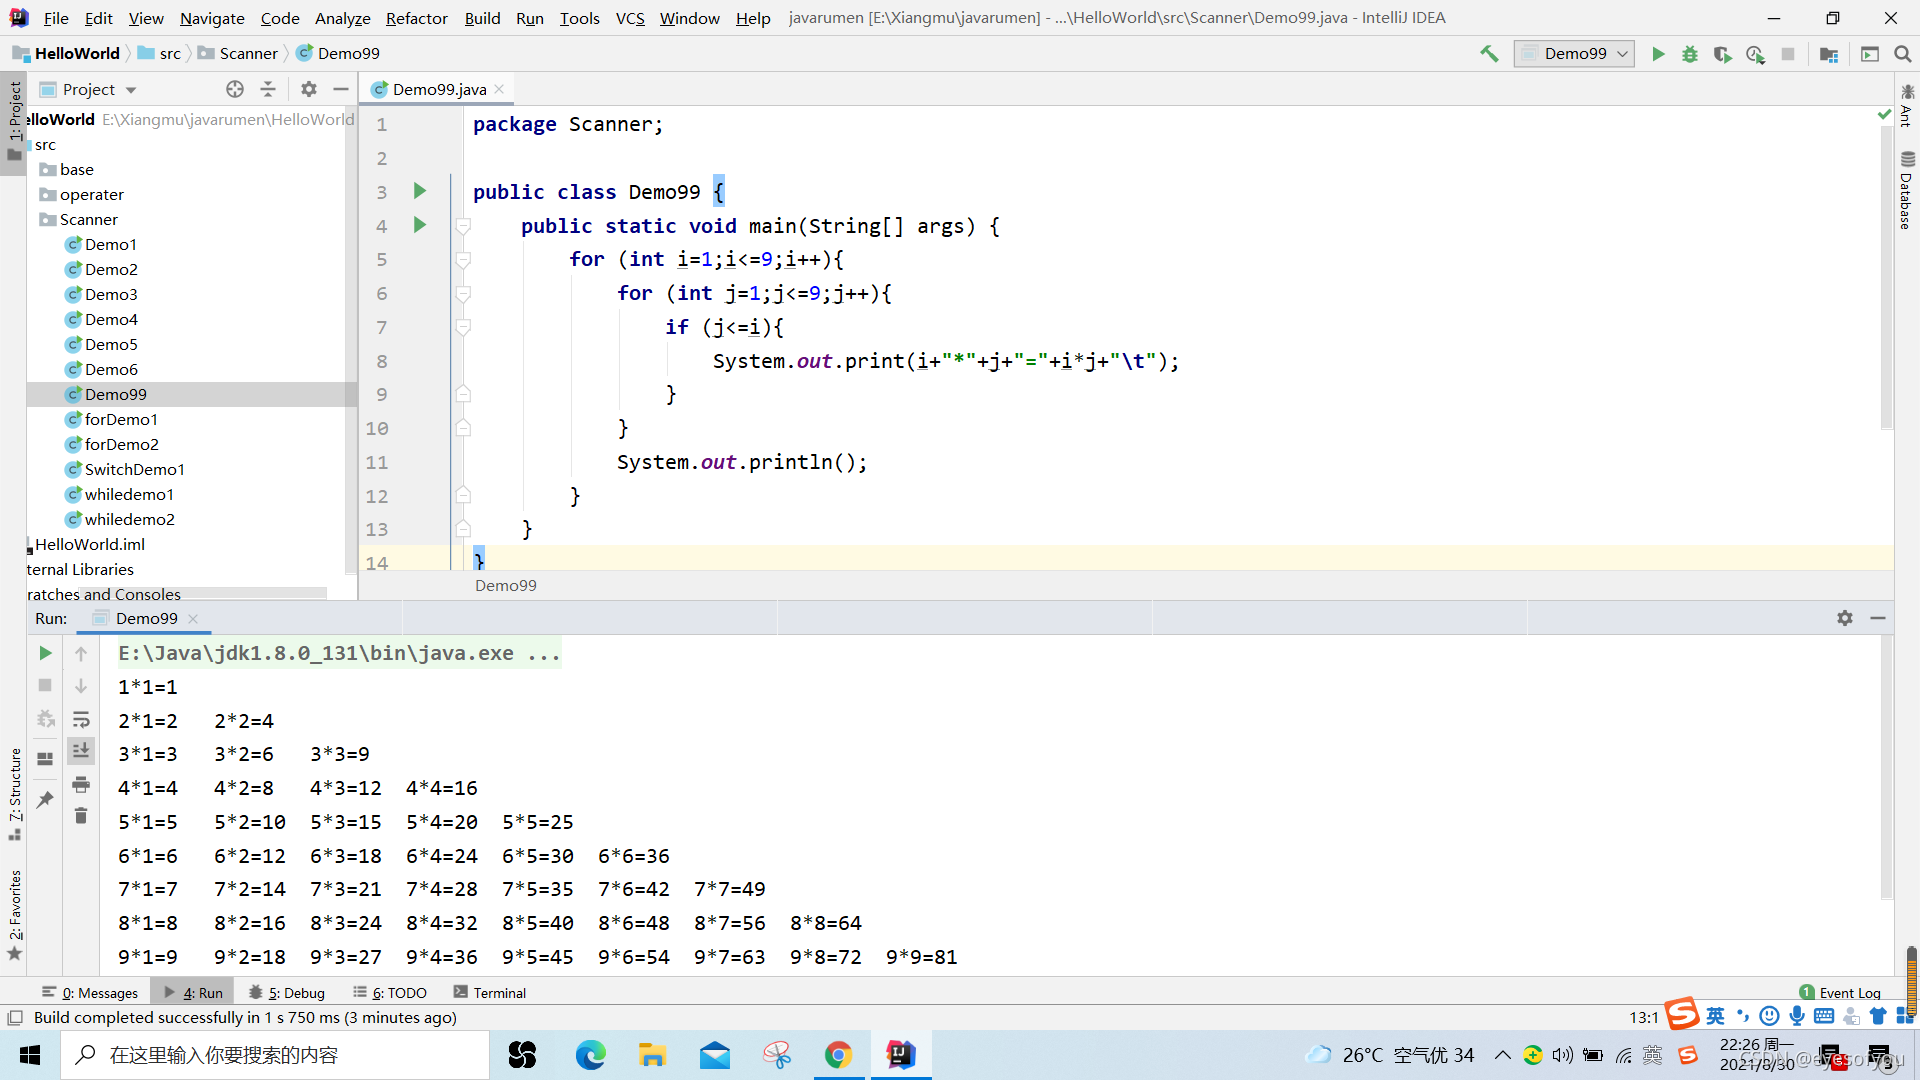Expand hidden tray icons chevron in taskbar
Screen dimensions: 1920x1080
(x=1502, y=1055)
